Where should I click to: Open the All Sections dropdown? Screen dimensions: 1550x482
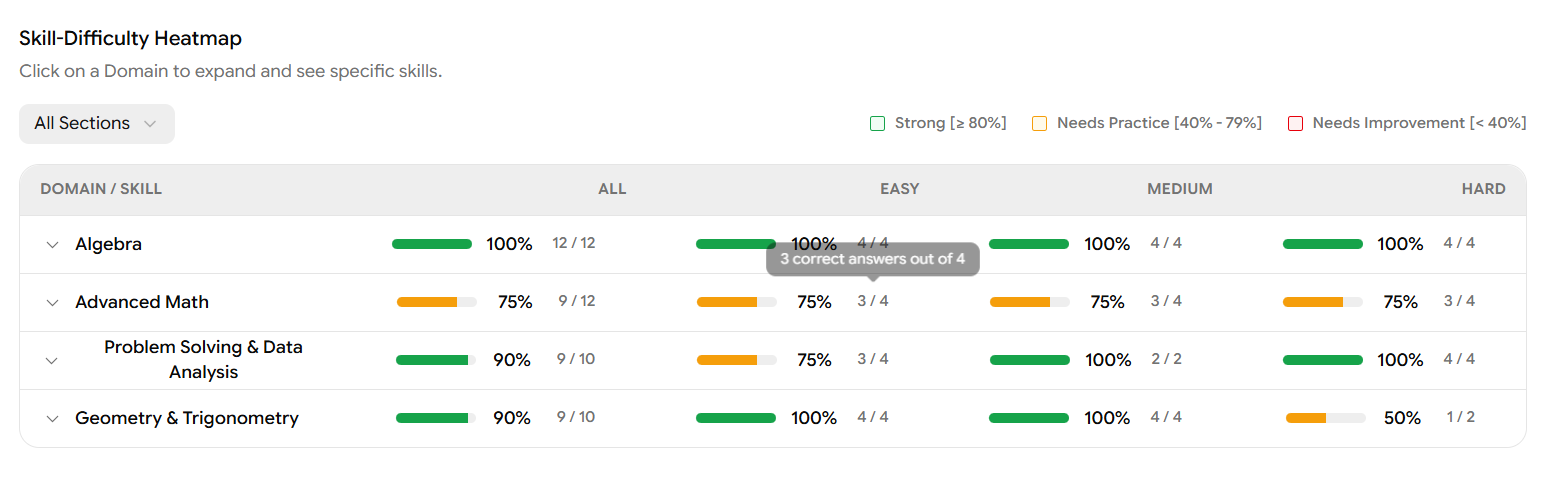coord(96,124)
